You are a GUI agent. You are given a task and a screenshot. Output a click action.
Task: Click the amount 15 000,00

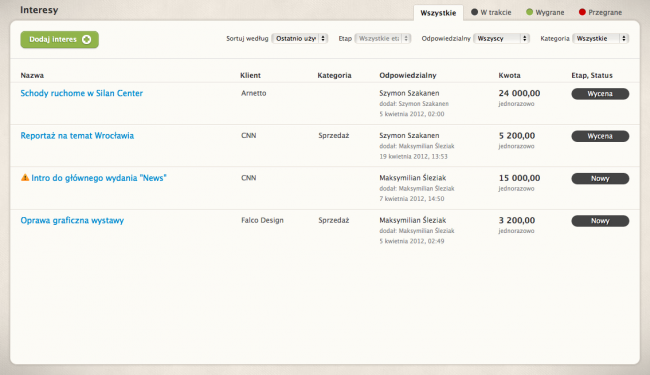tap(519, 178)
